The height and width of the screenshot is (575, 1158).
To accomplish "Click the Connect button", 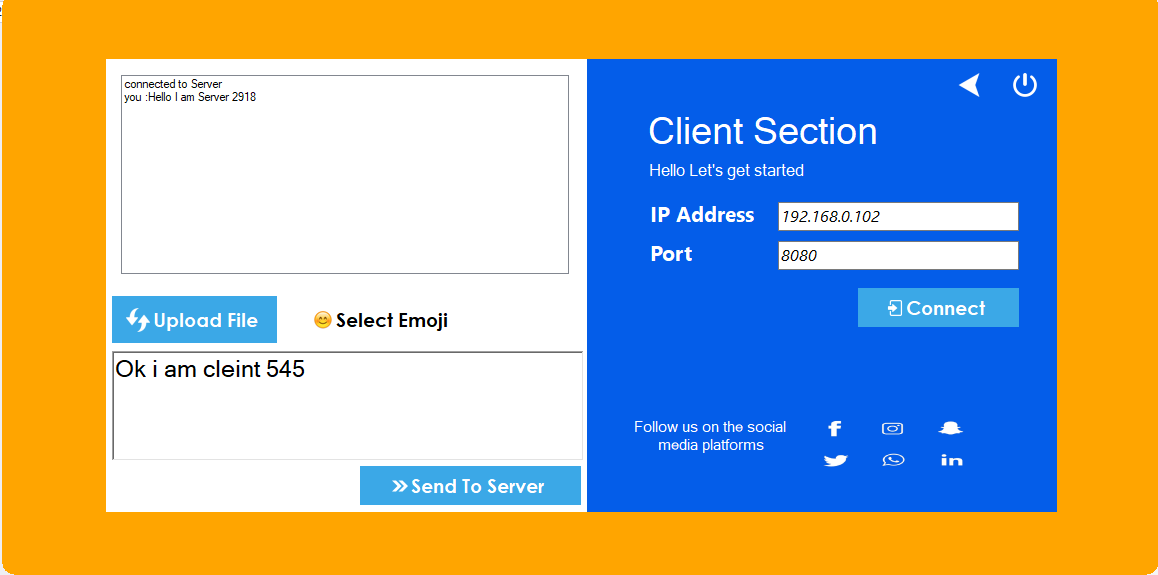I will (938, 308).
